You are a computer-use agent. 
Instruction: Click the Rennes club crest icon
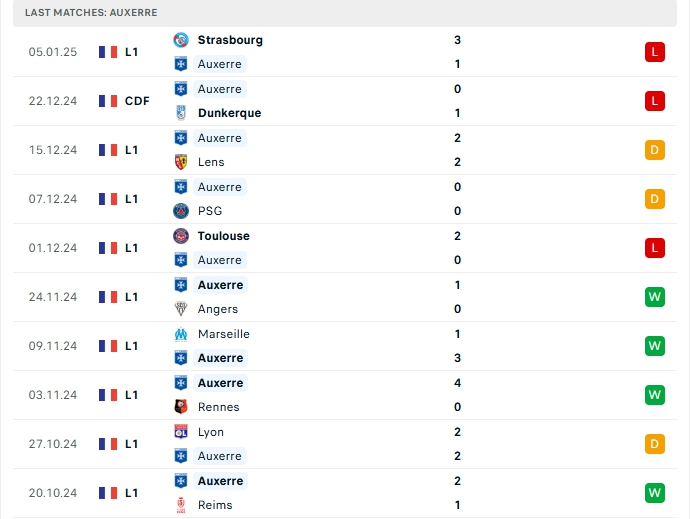(x=181, y=407)
